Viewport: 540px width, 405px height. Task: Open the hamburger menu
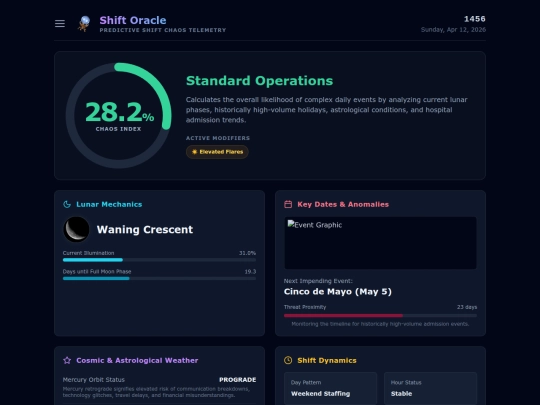click(x=60, y=24)
